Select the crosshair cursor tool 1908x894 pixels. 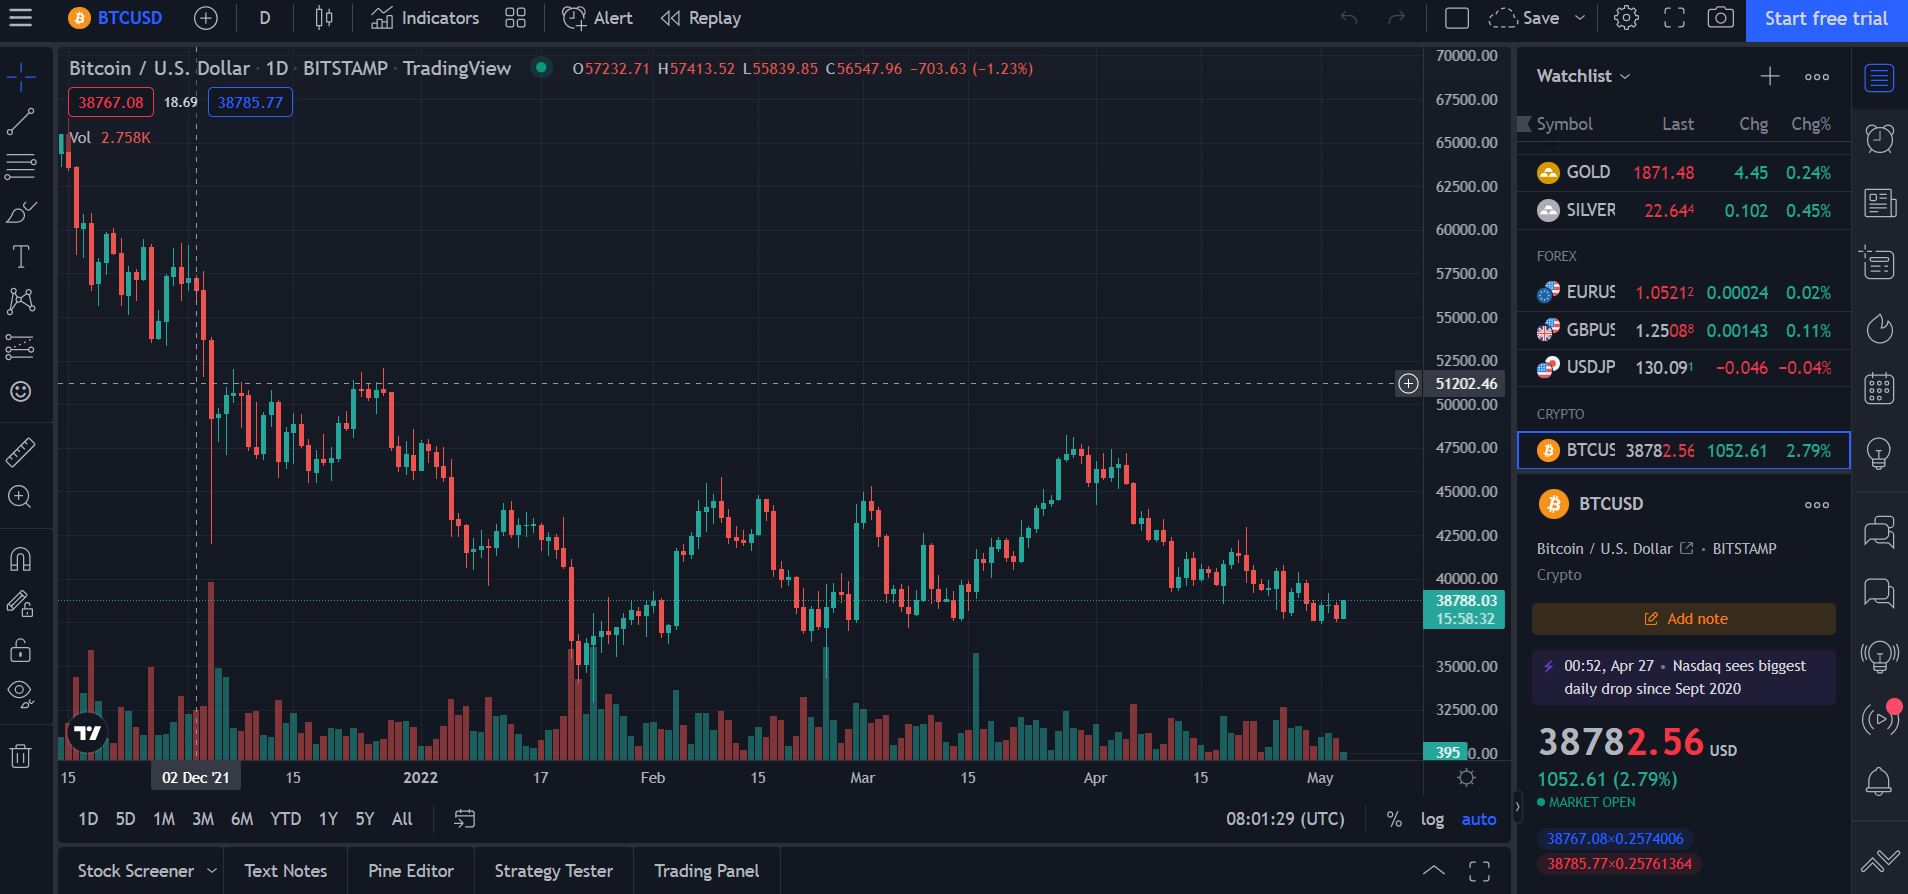pyautogui.click(x=21, y=76)
